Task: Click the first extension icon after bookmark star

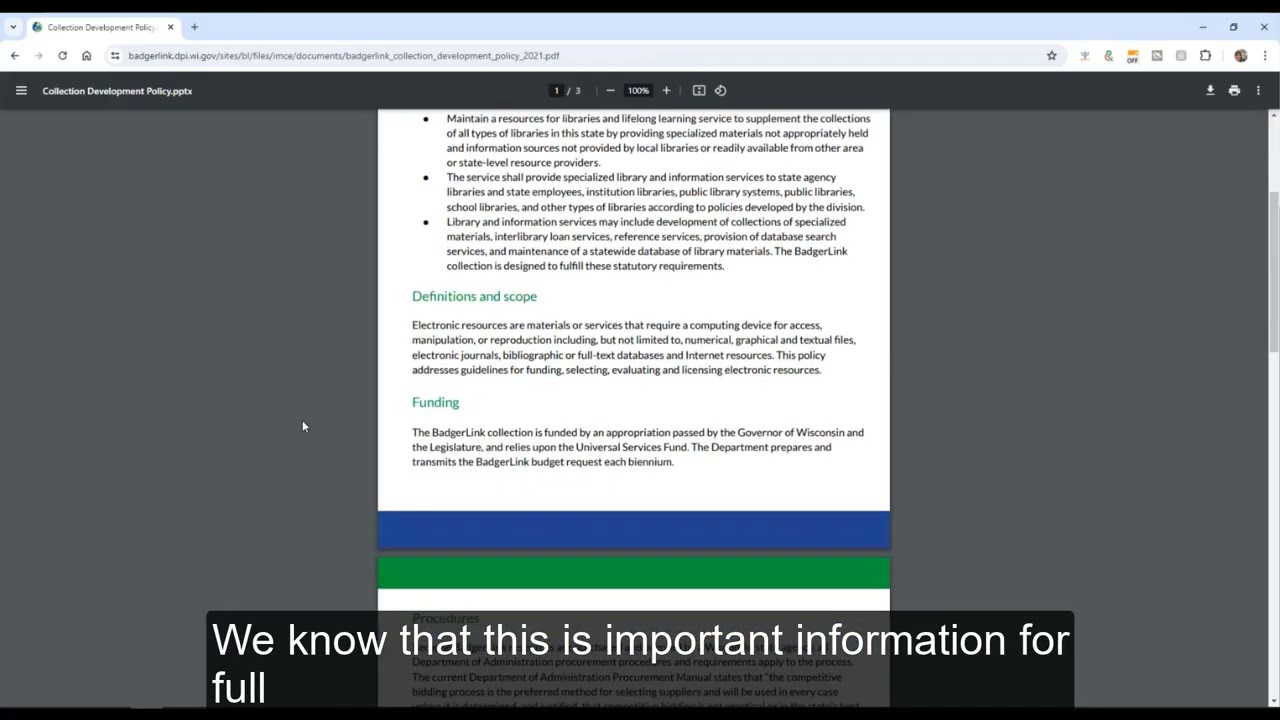Action: [1084, 56]
